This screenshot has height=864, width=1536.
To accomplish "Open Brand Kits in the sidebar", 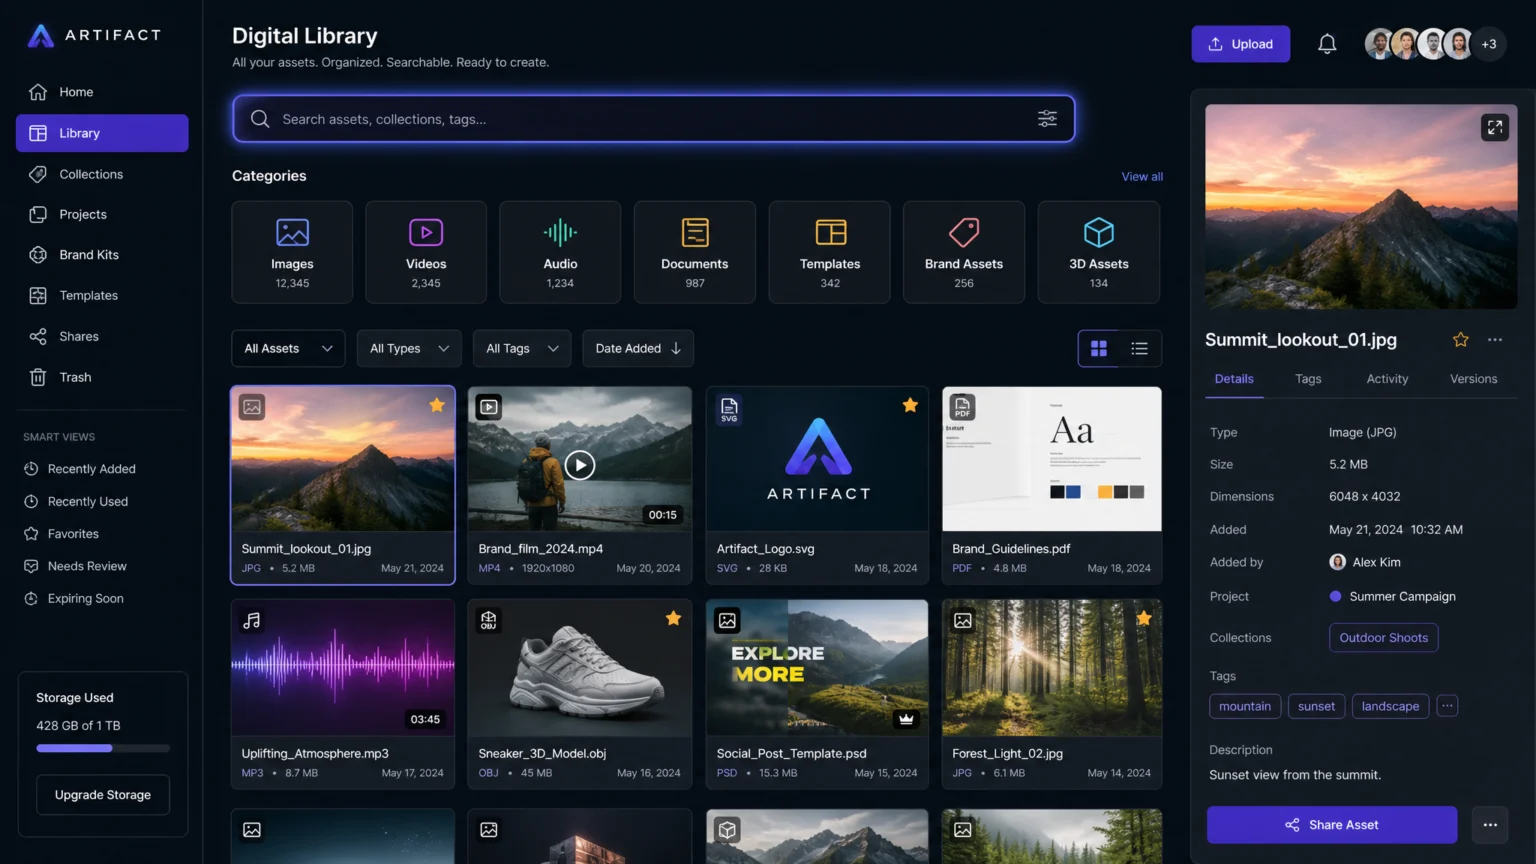I will 102,255.
